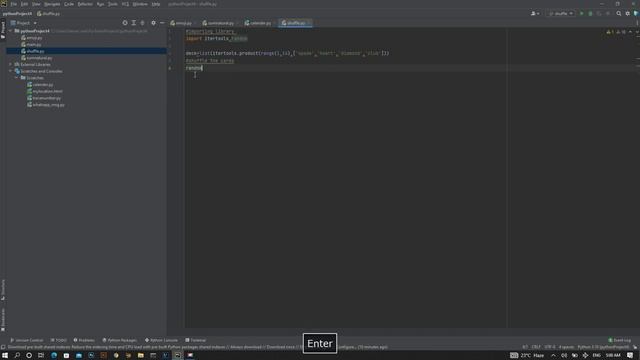Collapse Scratches and Consoles node
640x360 pixels.
(11, 71)
